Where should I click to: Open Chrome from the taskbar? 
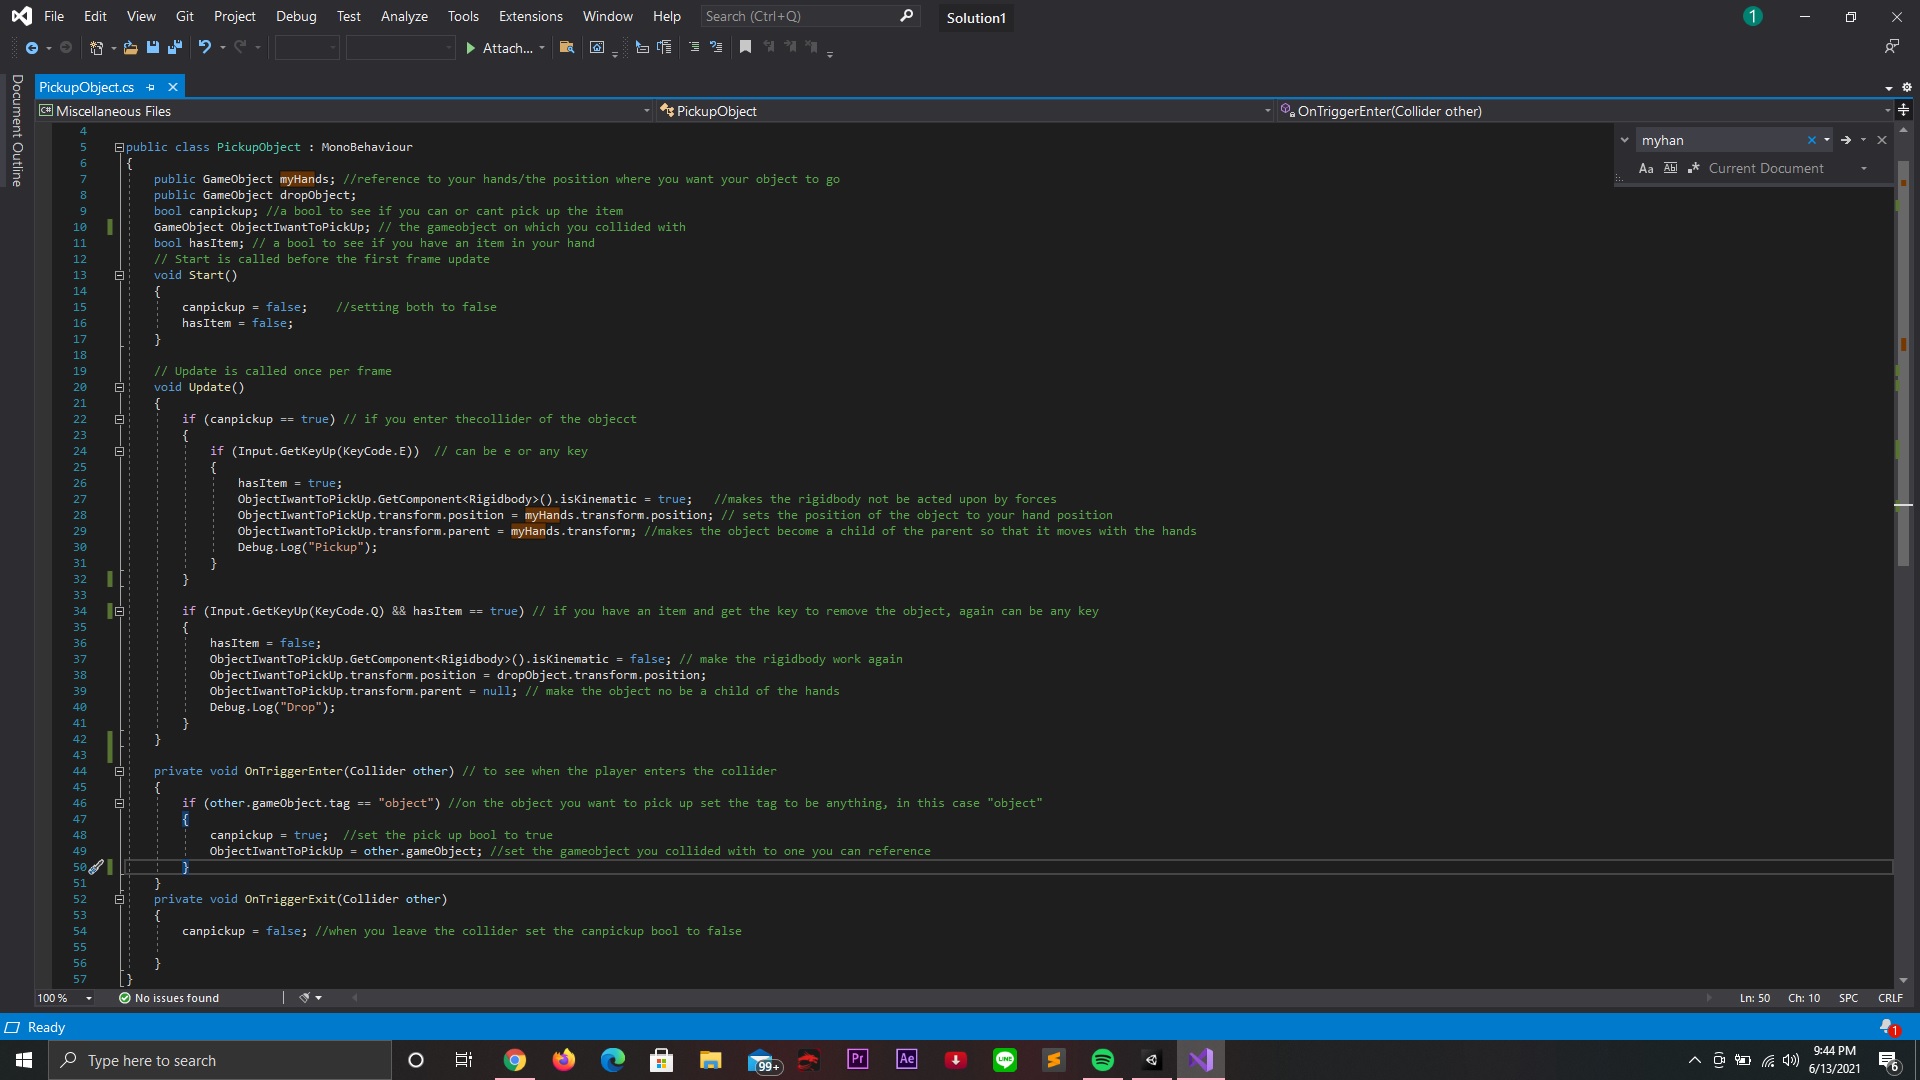click(x=515, y=1060)
